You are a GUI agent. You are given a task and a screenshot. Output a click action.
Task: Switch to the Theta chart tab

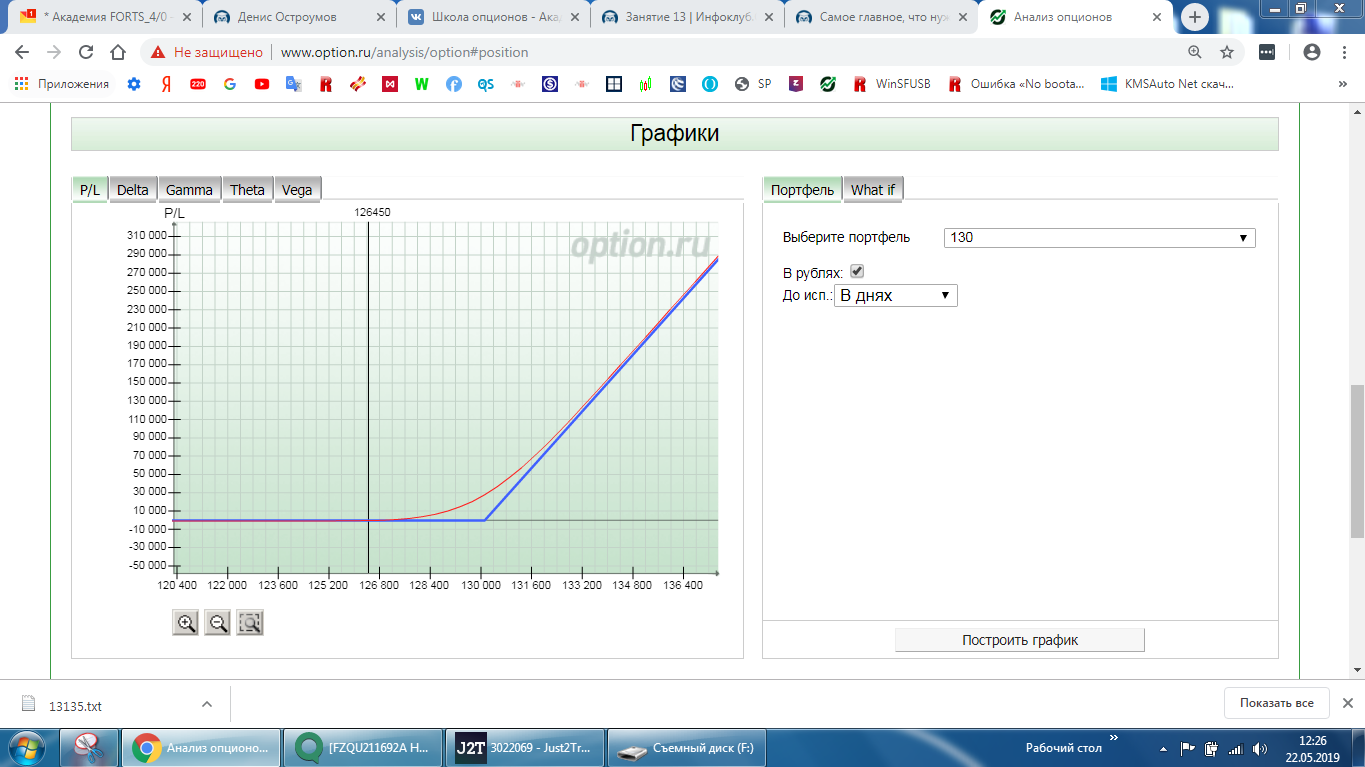click(247, 189)
